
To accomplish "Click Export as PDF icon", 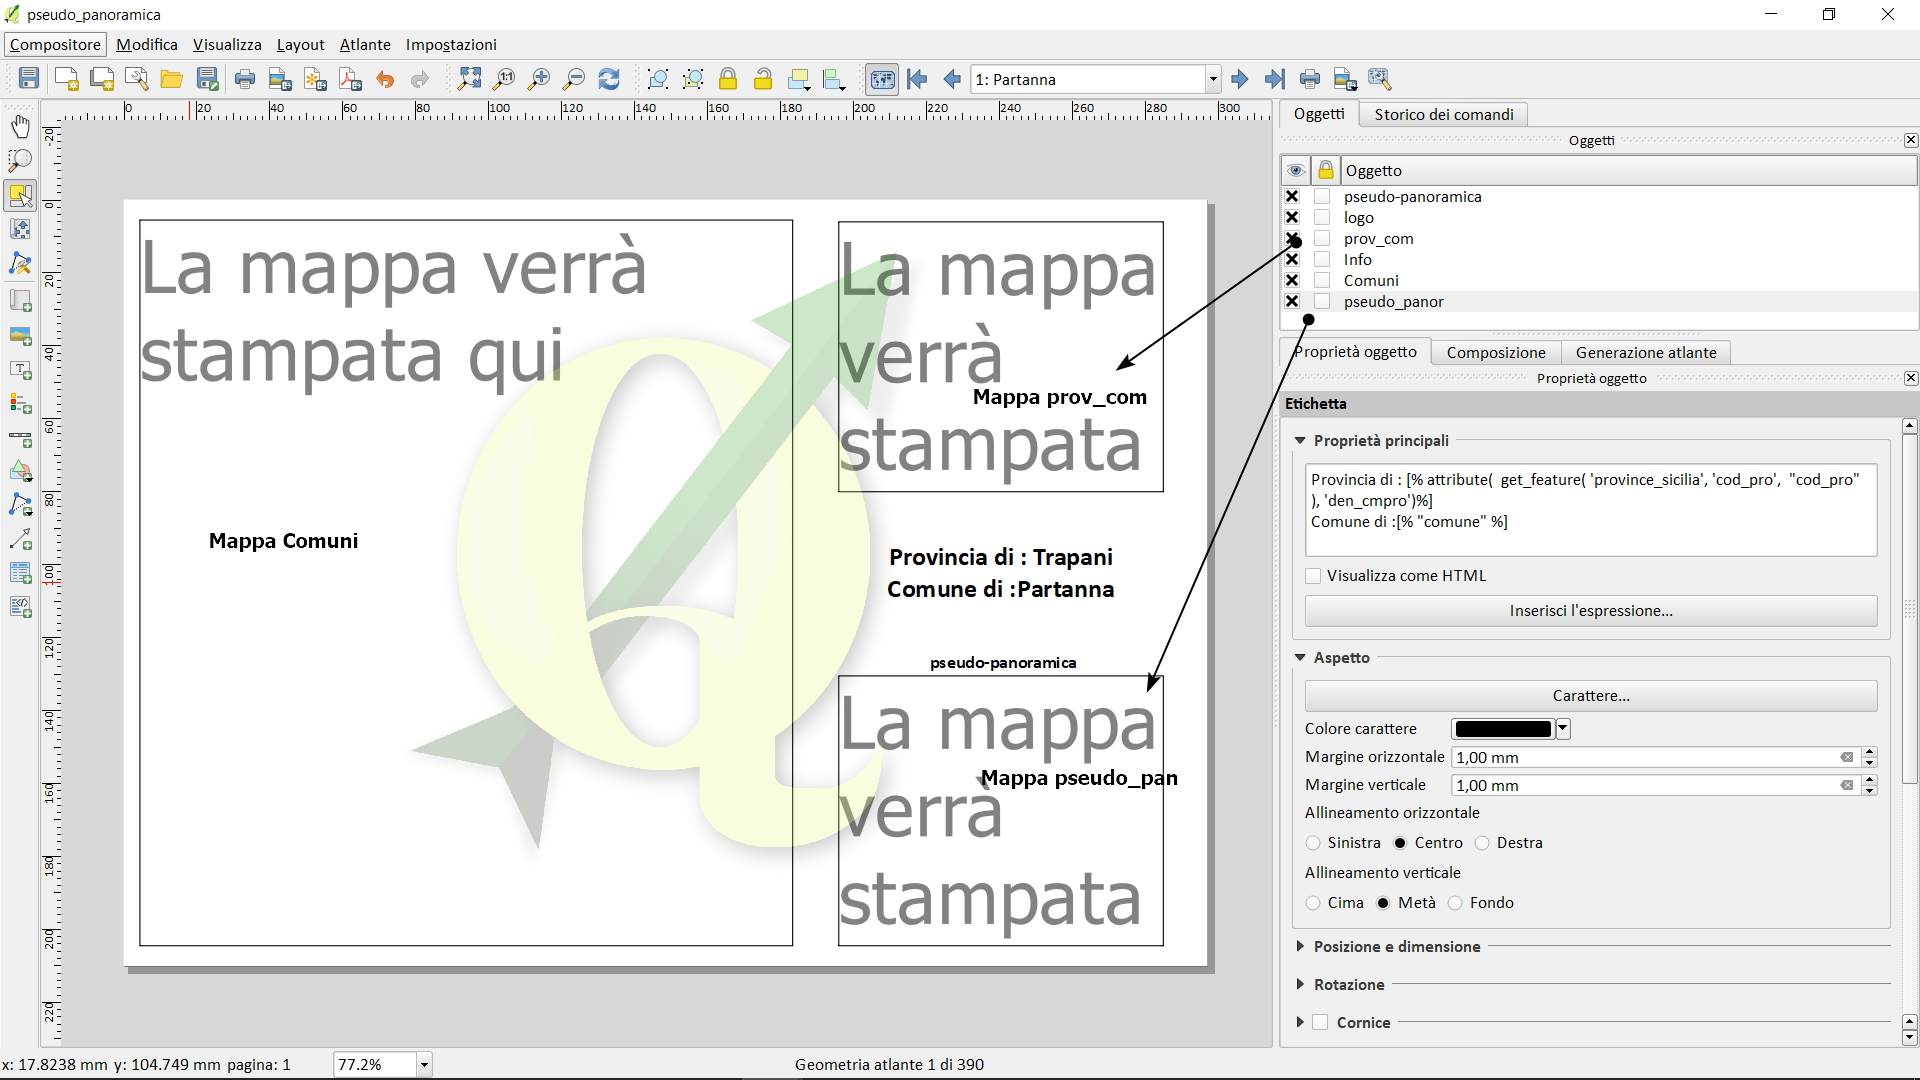I will point(350,79).
